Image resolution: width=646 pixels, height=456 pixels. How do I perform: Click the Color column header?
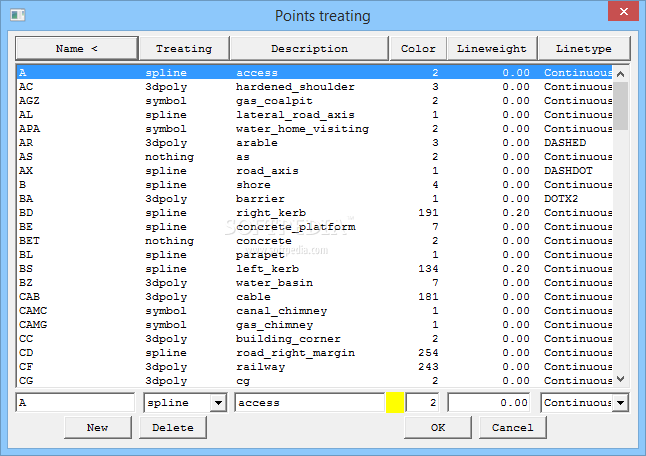click(x=418, y=49)
